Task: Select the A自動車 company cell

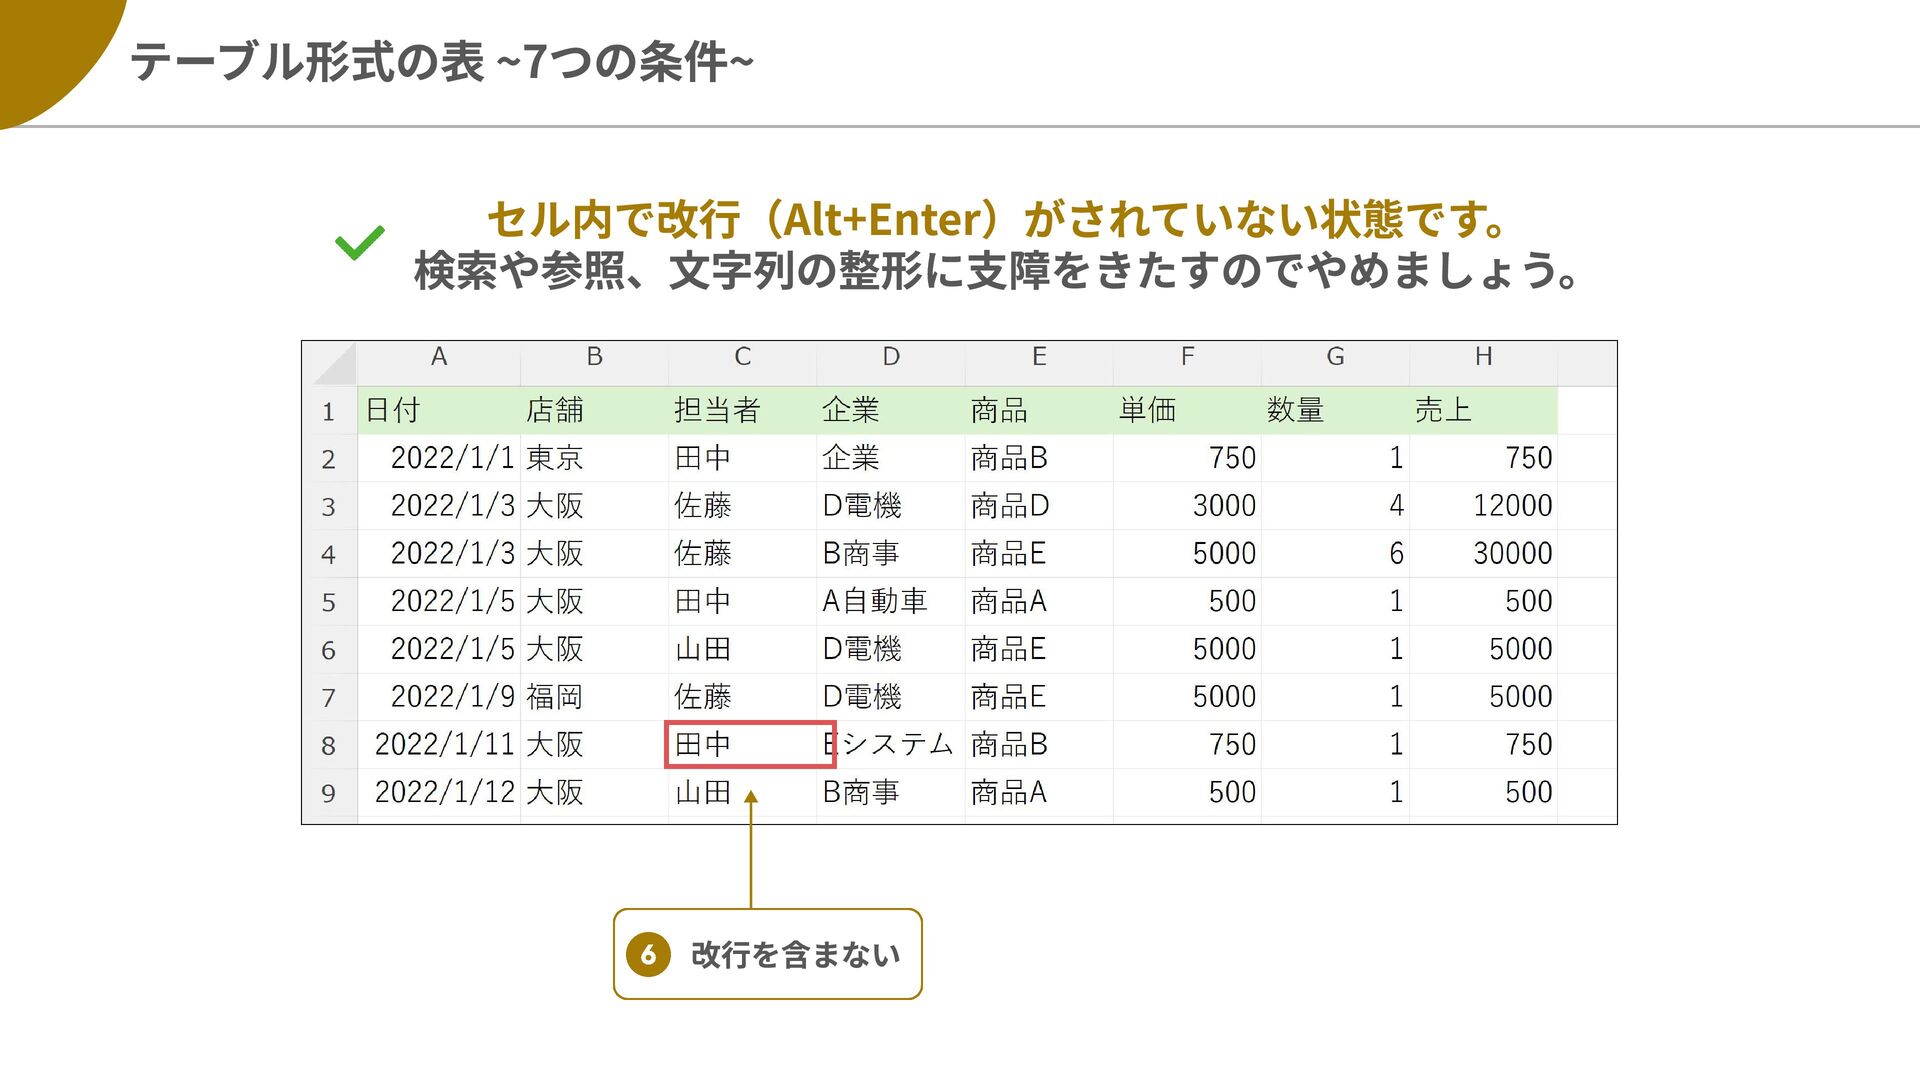Action: coord(890,602)
